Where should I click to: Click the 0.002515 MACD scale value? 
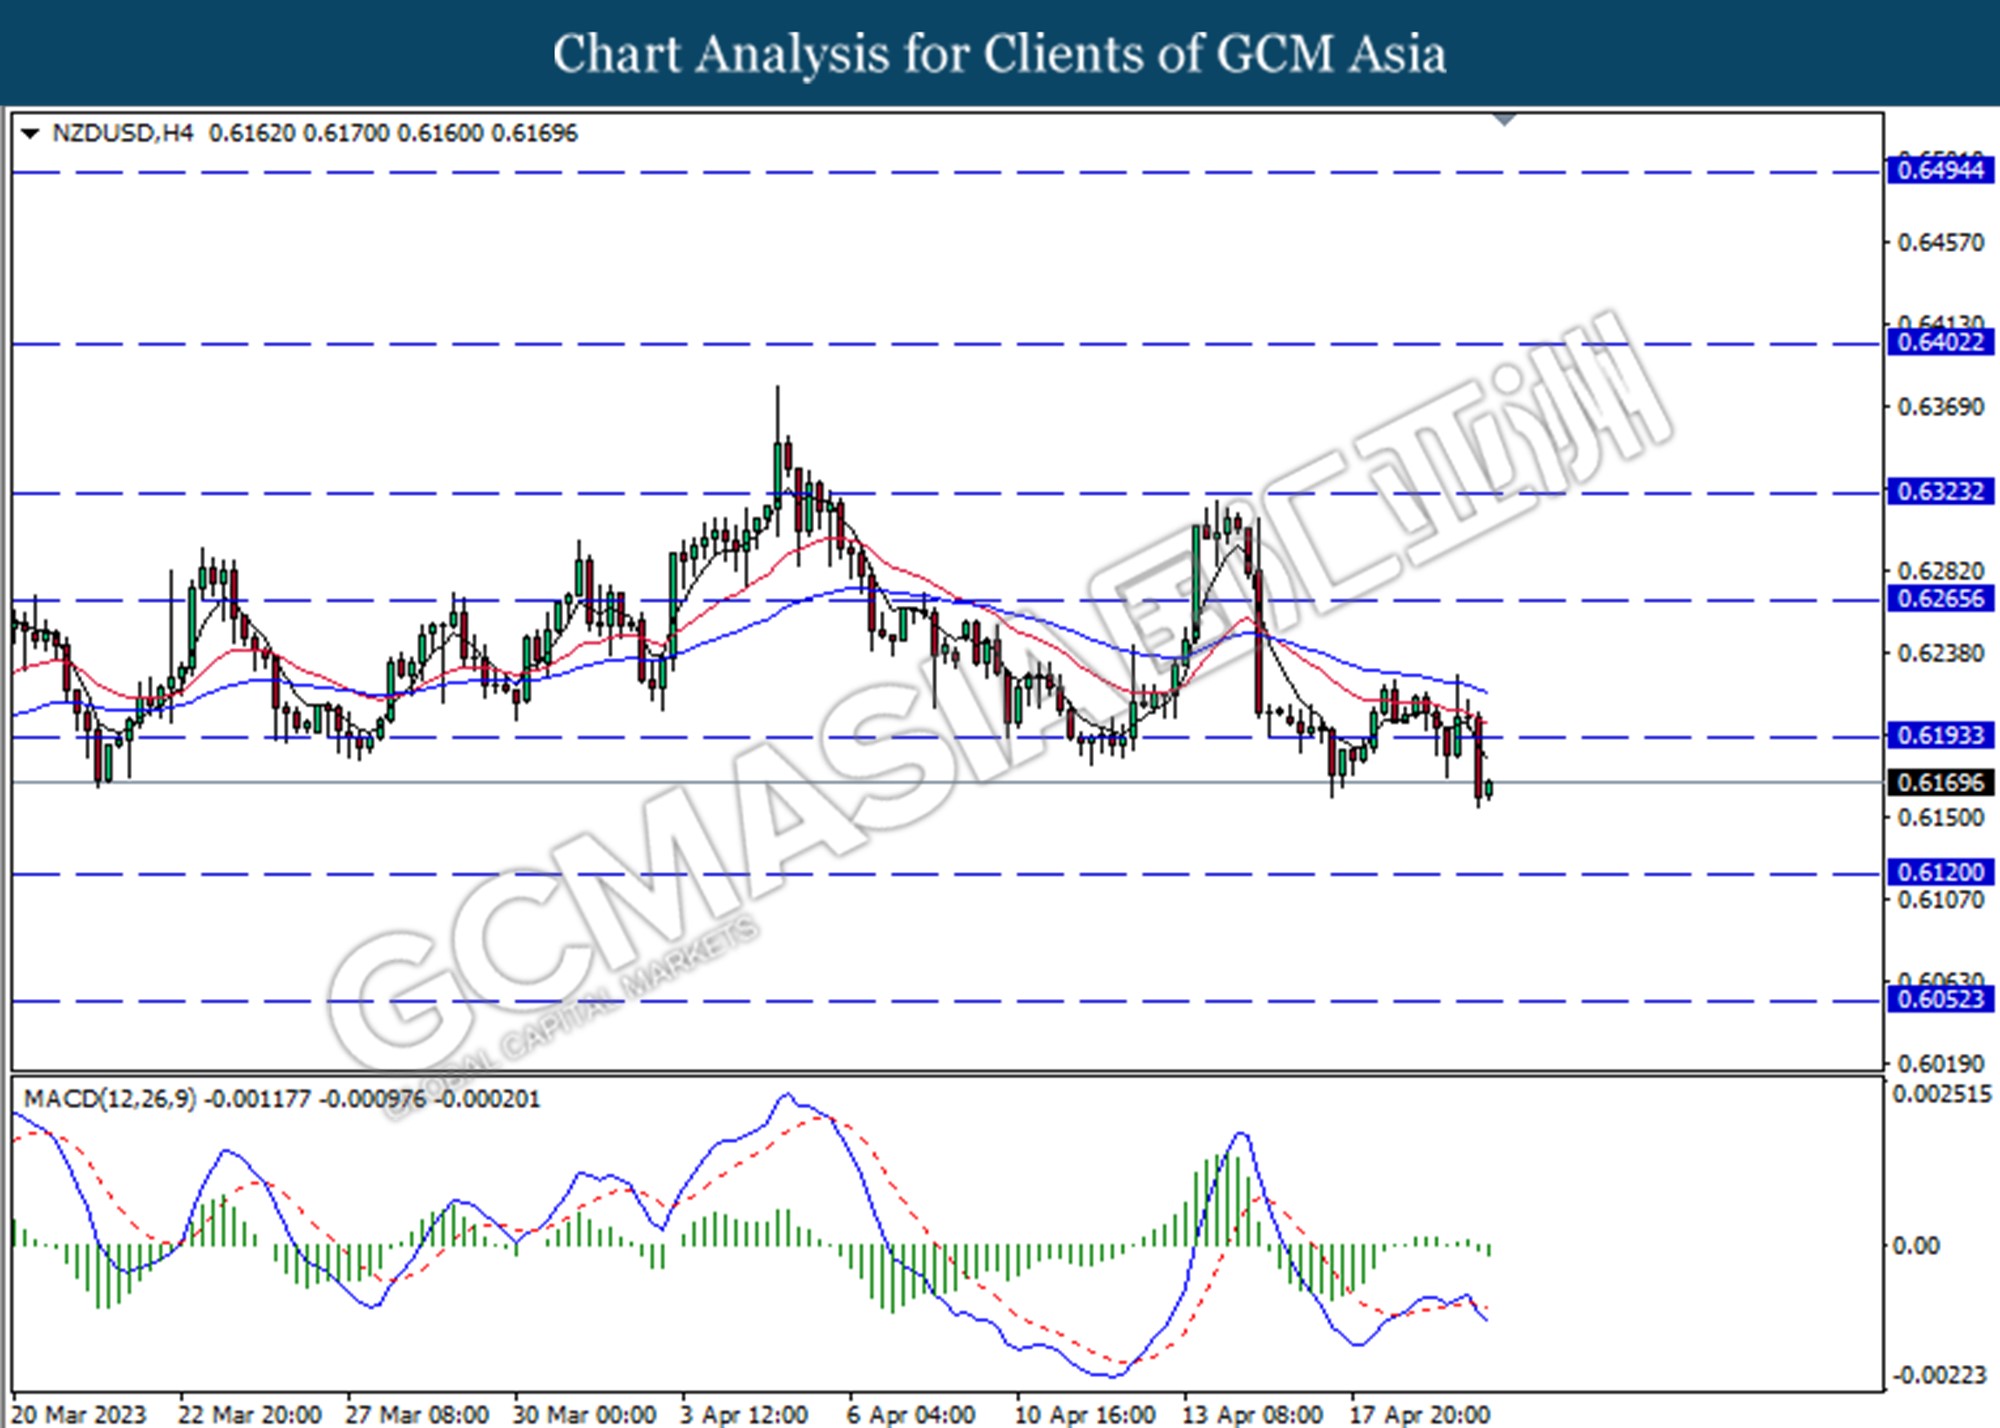tap(1941, 1095)
